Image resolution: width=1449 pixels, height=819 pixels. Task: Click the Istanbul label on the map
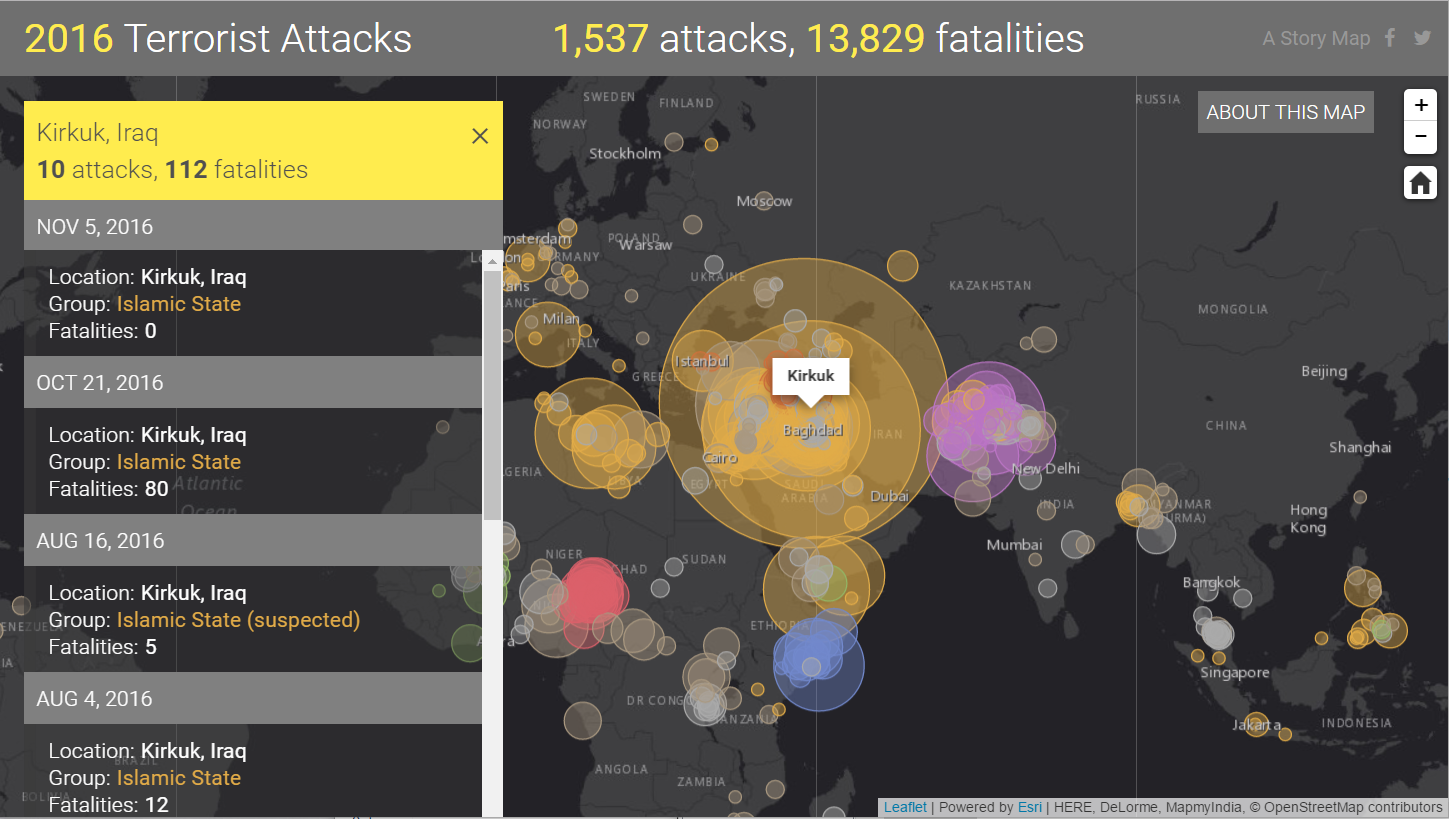coord(702,361)
